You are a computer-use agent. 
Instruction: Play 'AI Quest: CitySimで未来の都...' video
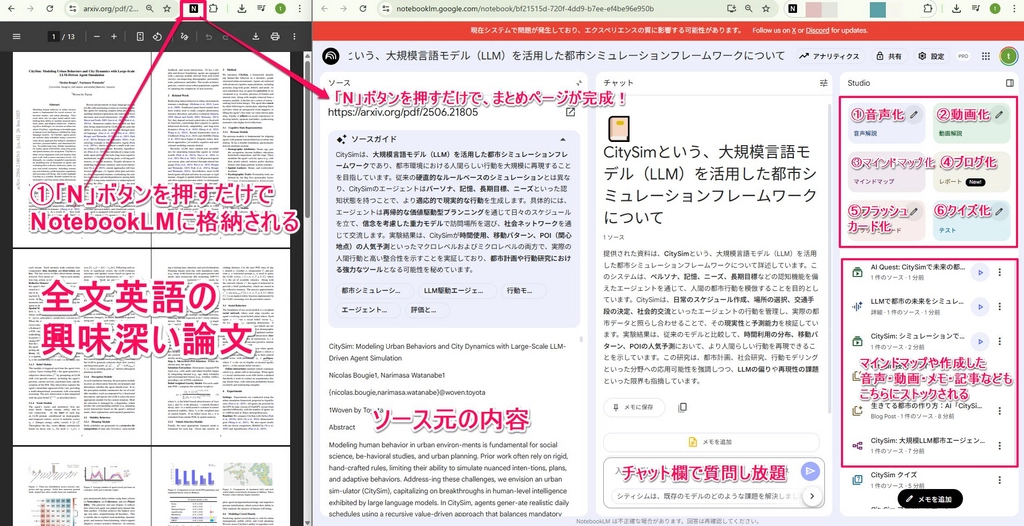[979, 272]
